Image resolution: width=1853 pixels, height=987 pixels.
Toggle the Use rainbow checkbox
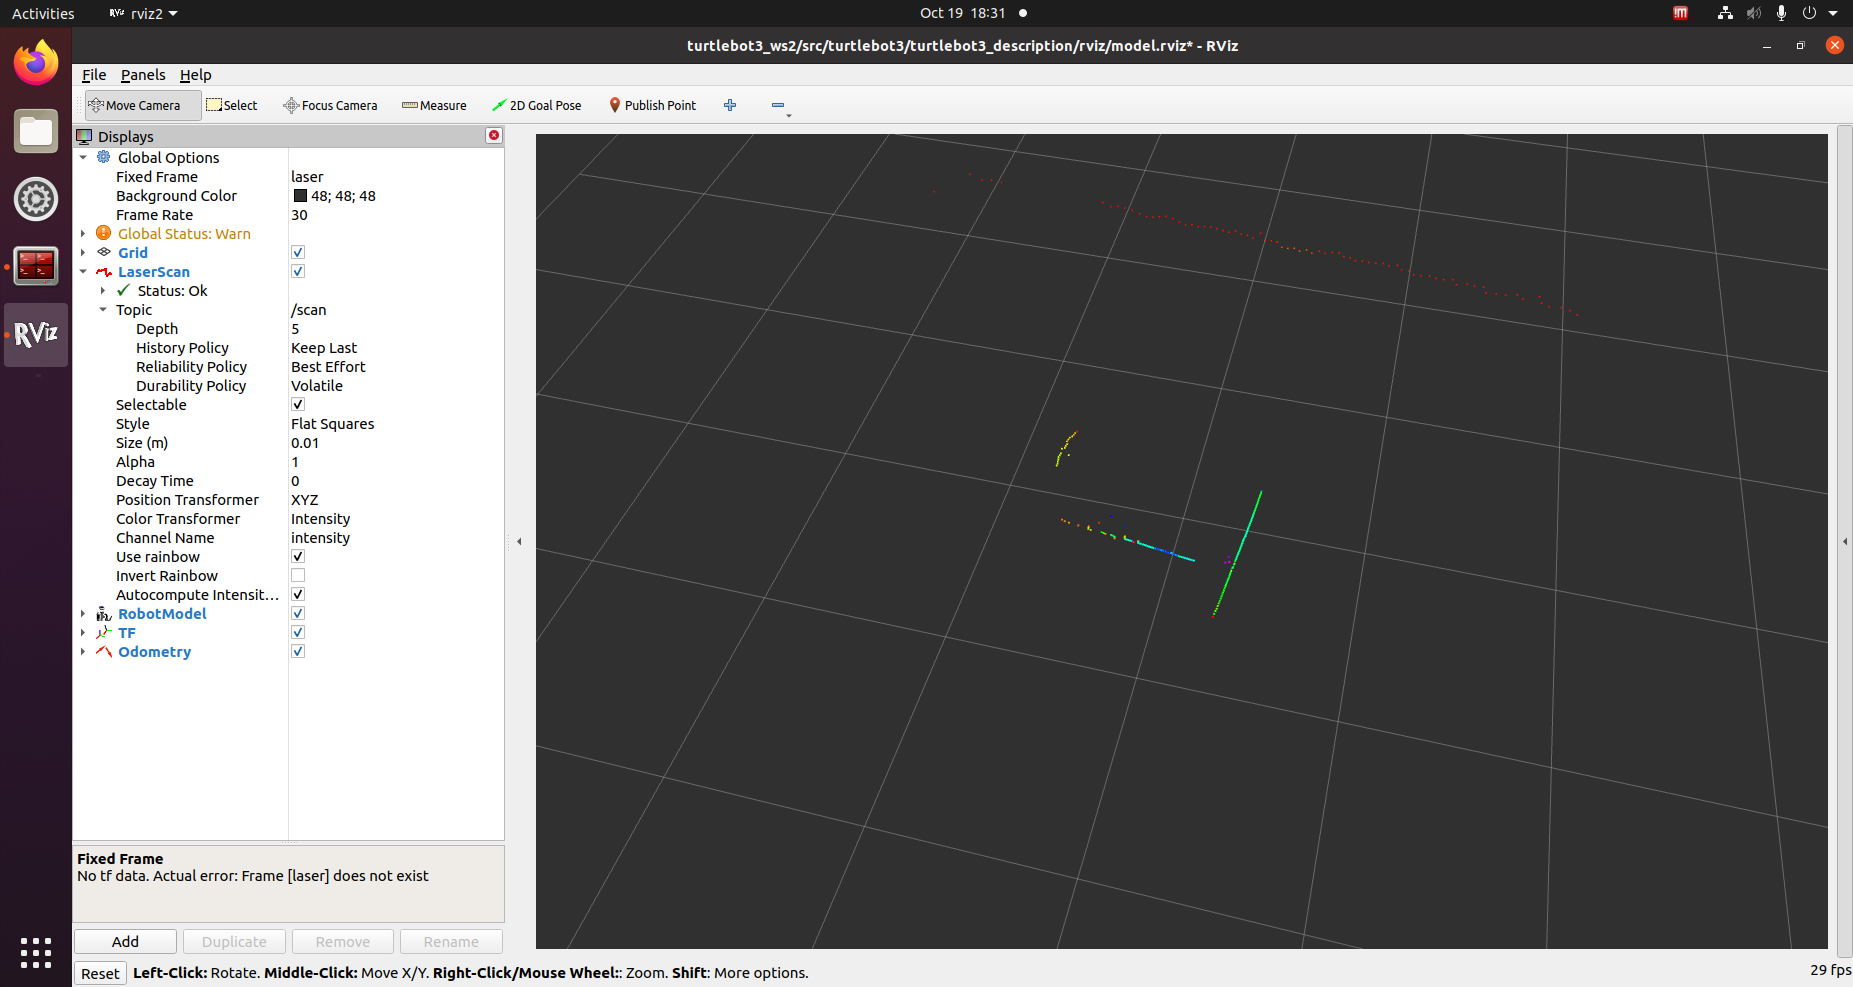pos(298,556)
